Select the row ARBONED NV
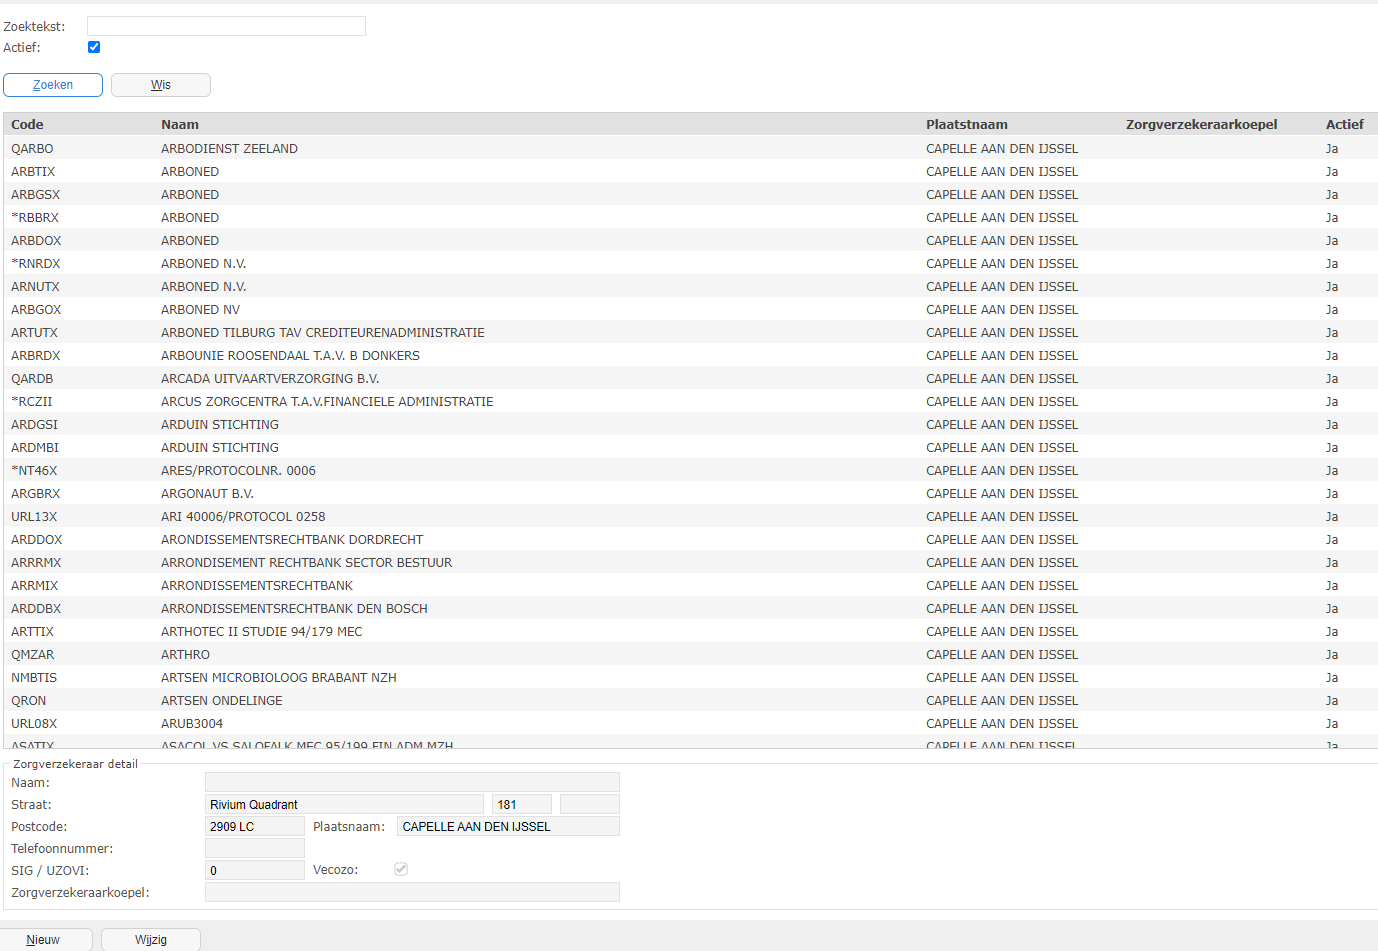The height and width of the screenshot is (951, 1378). (690, 309)
